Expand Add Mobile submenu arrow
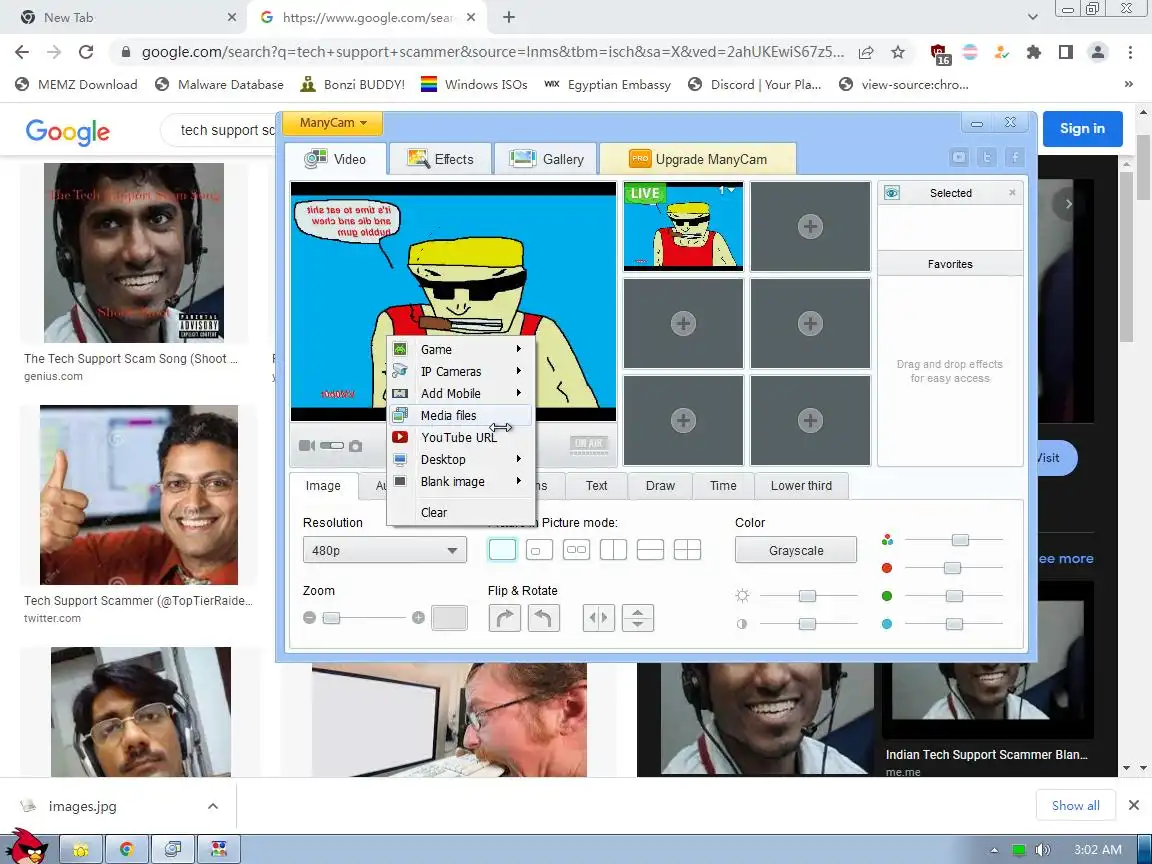1152x864 pixels. point(519,393)
